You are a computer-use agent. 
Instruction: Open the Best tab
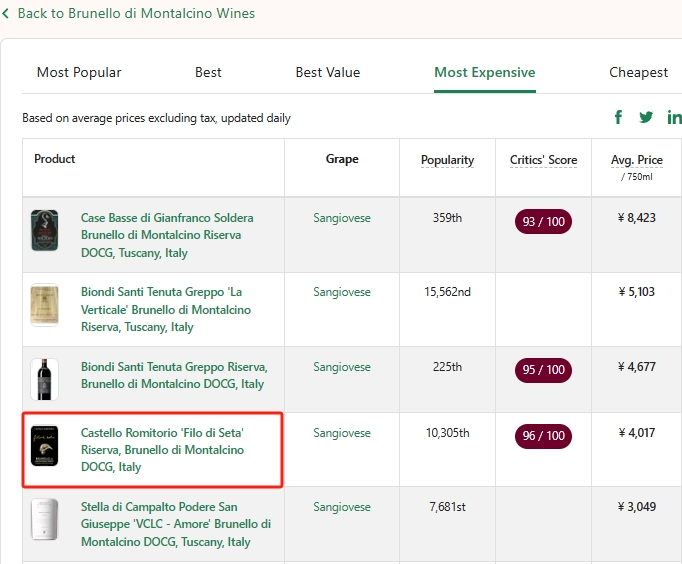coord(208,72)
